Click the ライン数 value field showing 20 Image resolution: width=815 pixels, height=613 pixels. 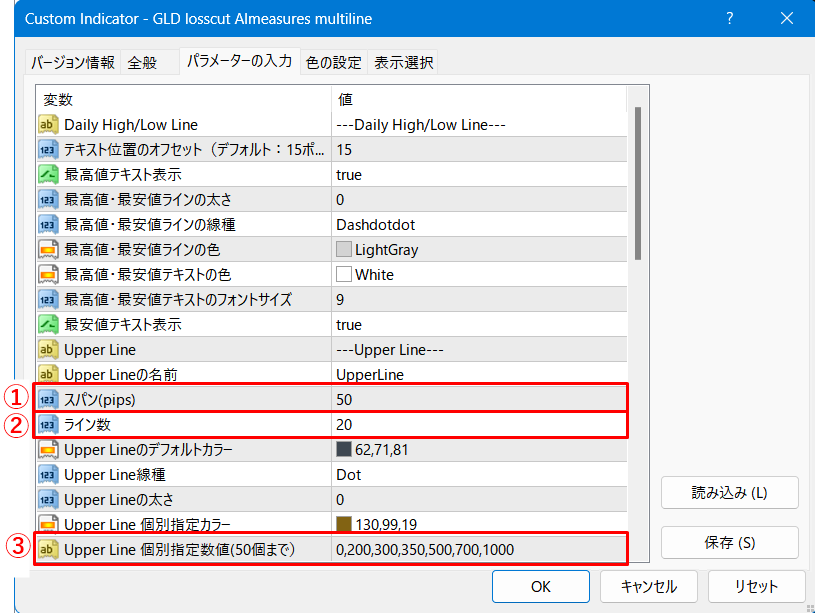tap(478, 425)
